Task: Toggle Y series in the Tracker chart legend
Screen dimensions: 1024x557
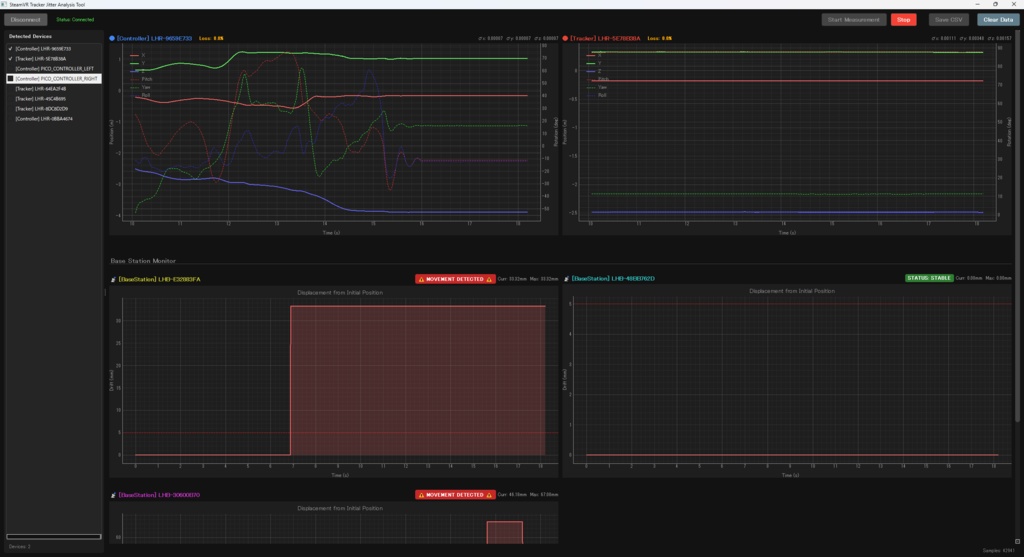Action: coord(594,63)
